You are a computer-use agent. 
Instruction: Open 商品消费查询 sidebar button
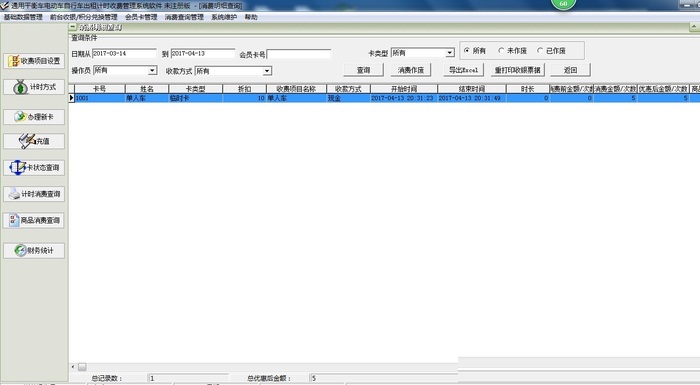[x=34, y=220]
